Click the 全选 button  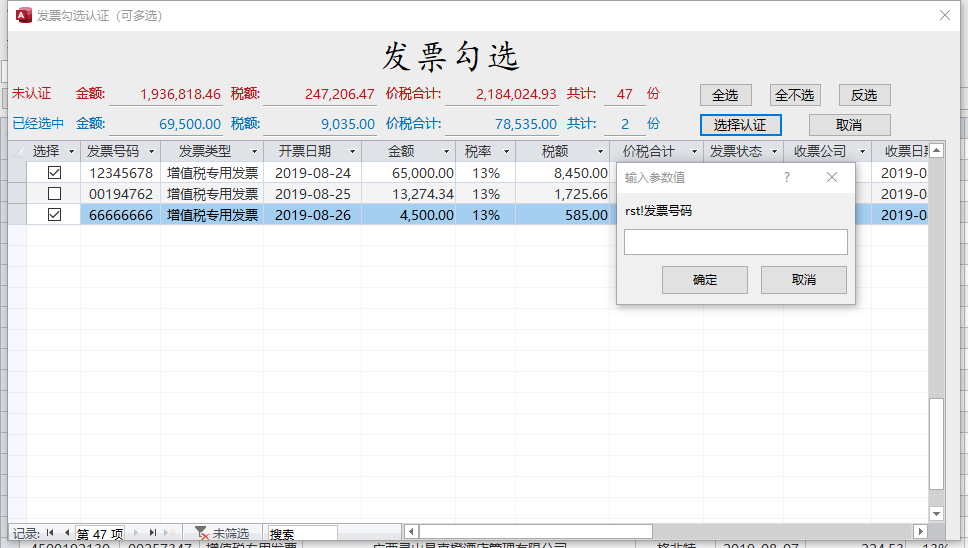pos(725,95)
